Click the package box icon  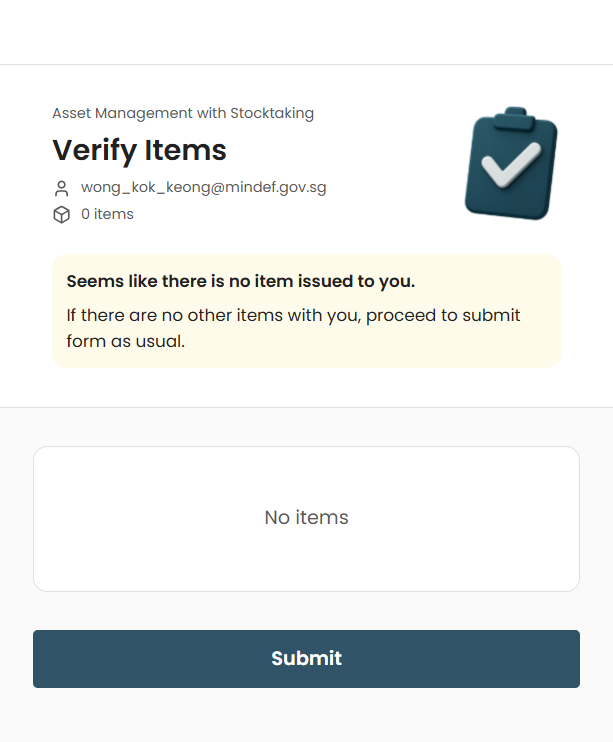coord(61,214)
